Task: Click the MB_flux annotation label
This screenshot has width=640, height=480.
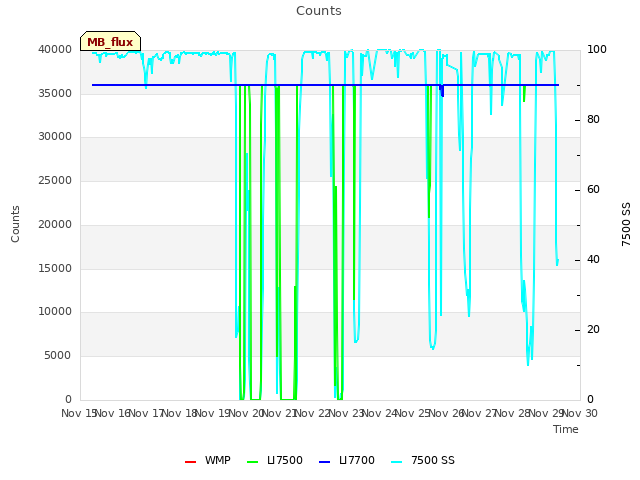Action: (110, 41)
